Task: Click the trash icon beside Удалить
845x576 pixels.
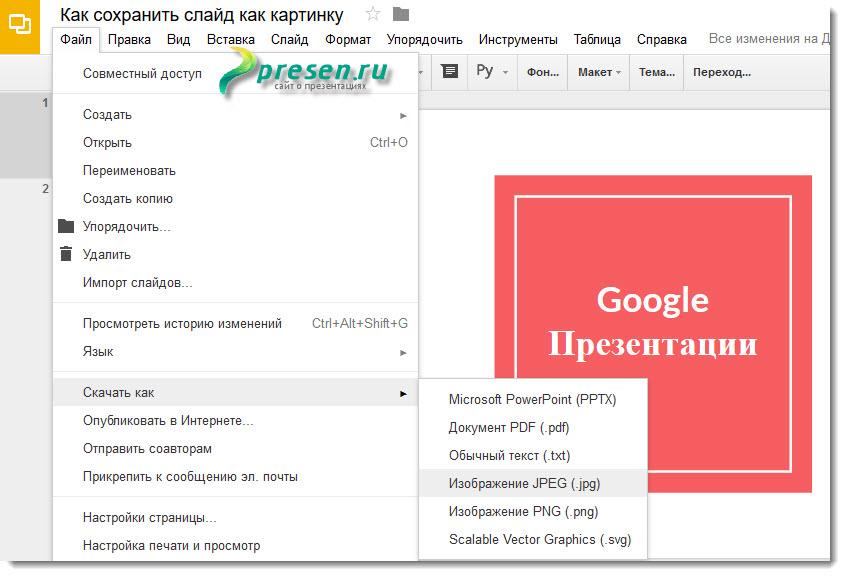Action: pyautogui.click(x=66, y=254)
